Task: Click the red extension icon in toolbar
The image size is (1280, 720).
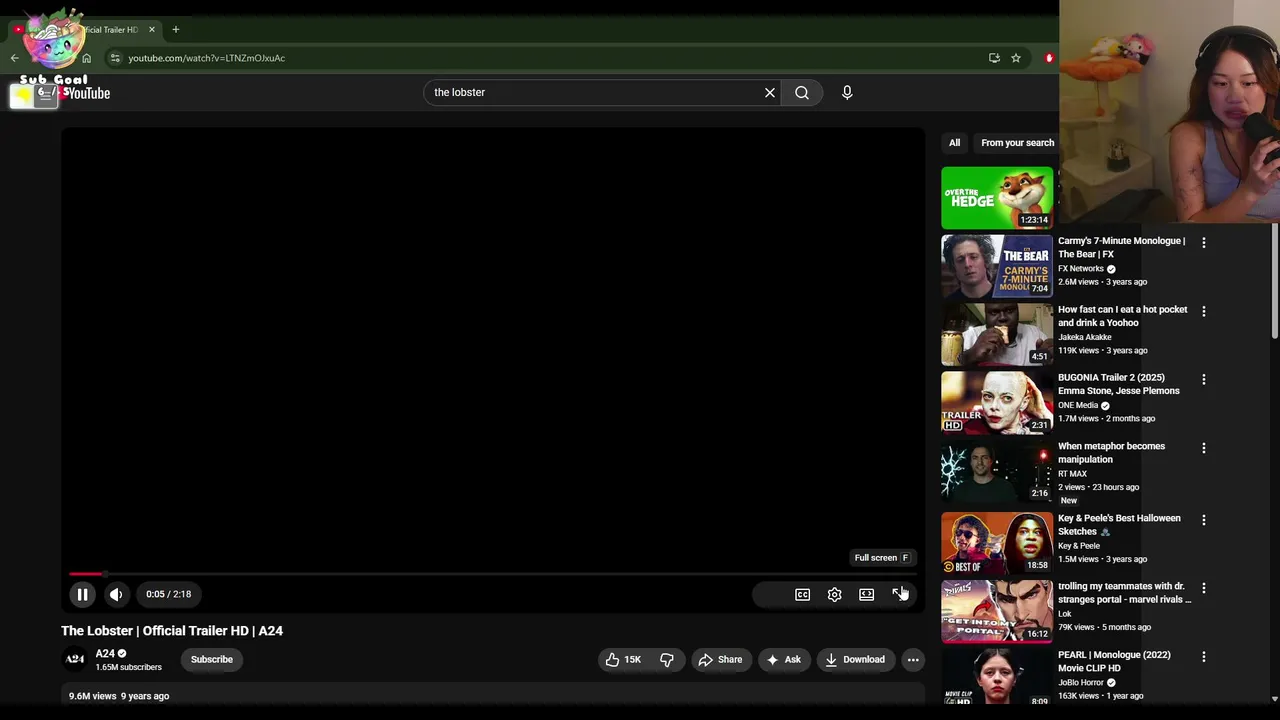Action: (x=1049, y=58)
